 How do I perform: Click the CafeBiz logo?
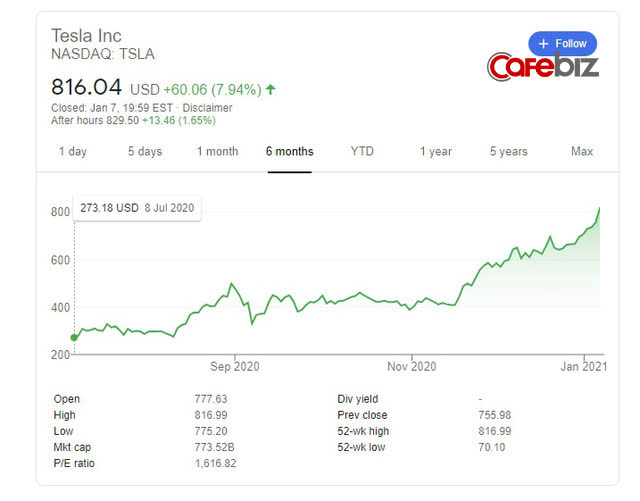(x=542, y=68)
